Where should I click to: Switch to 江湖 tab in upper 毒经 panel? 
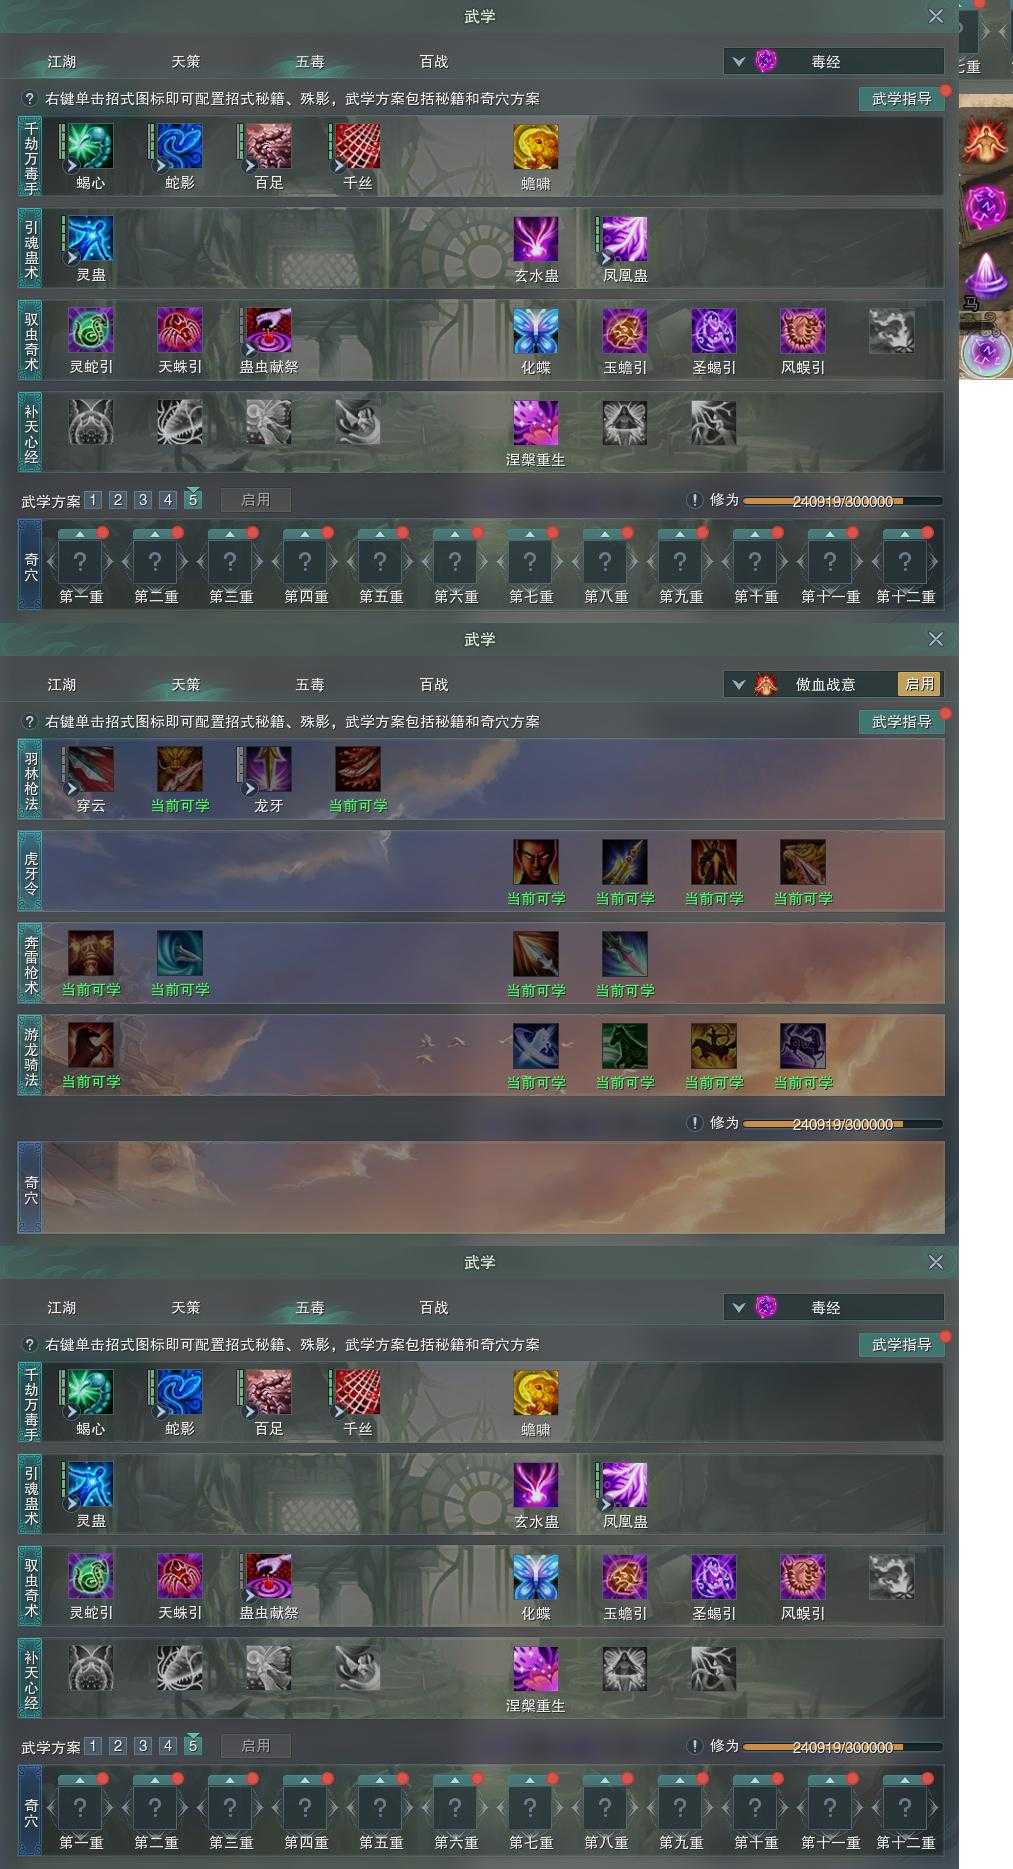click(62, 61)
